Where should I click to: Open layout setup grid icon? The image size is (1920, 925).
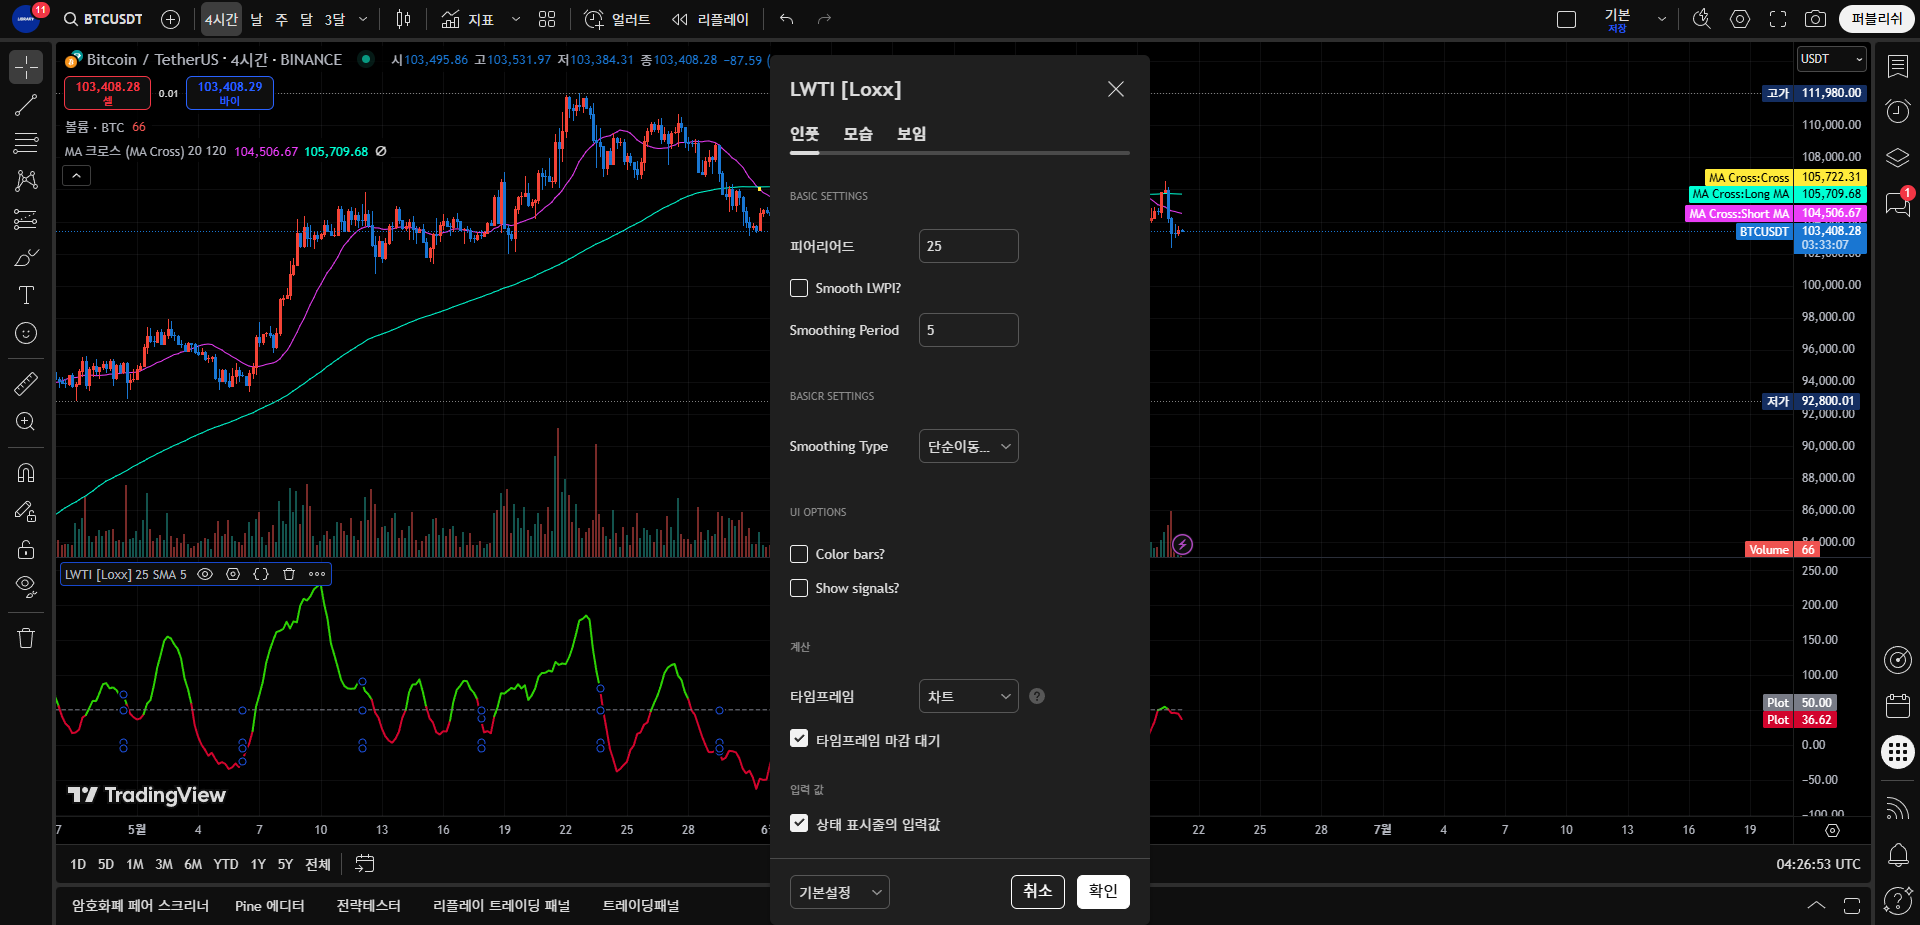546,19
